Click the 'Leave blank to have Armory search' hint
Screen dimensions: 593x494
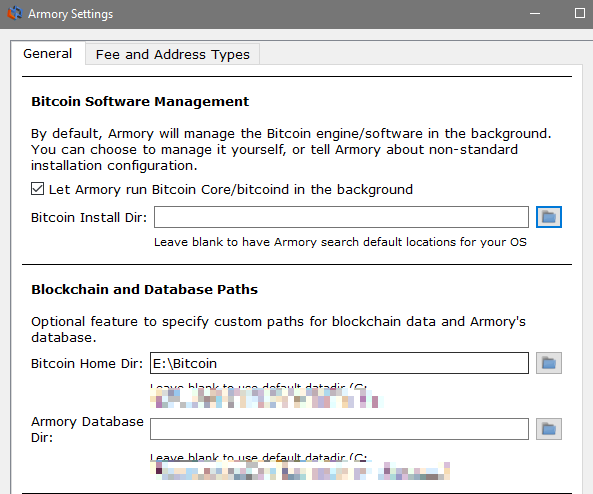(x=340, y=242)
